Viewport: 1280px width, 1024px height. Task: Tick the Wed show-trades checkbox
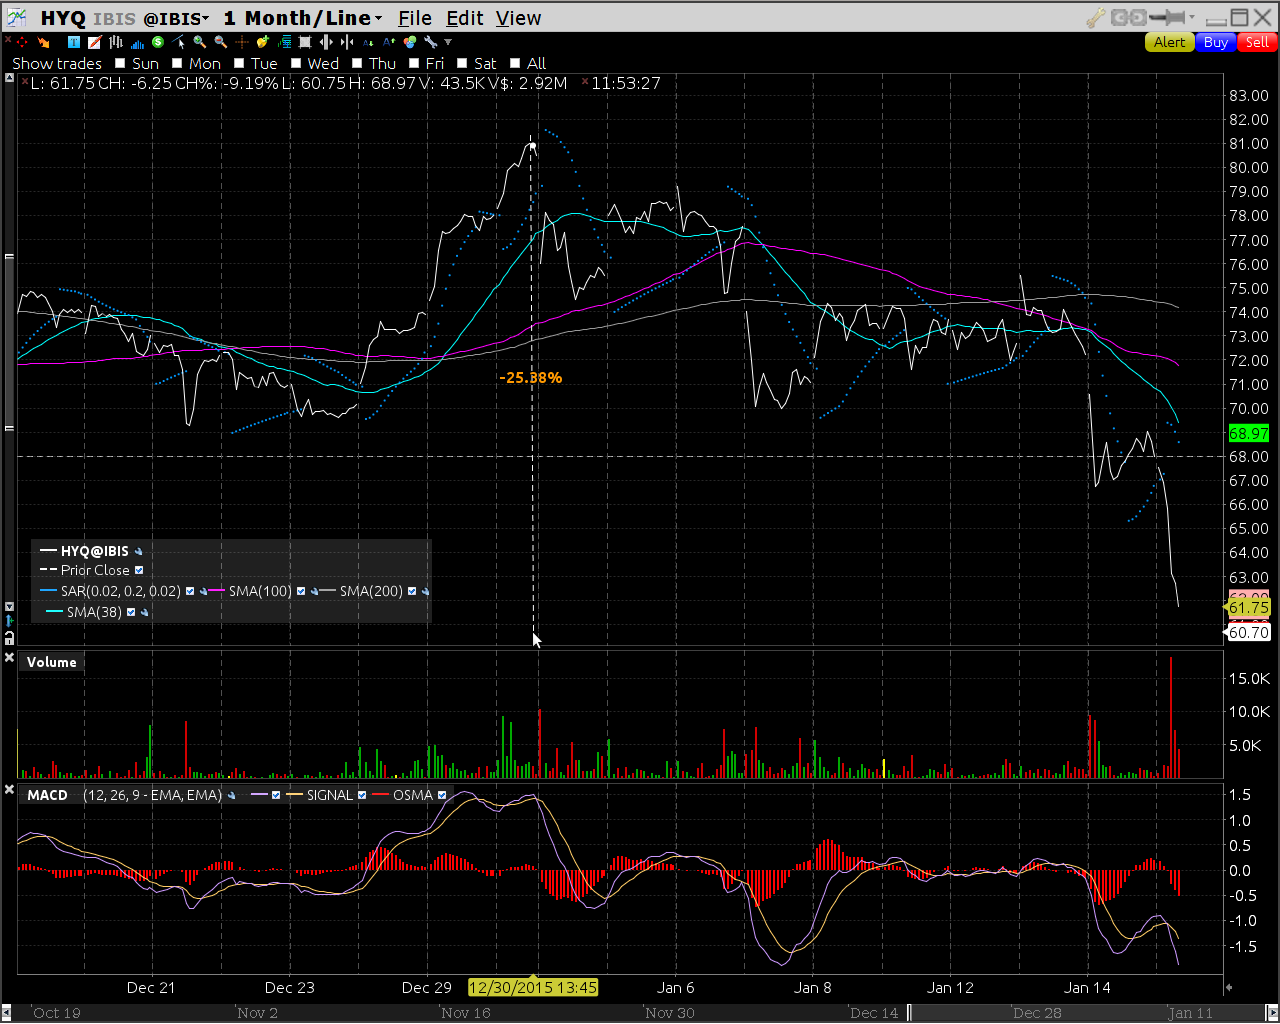tap(296, 63)
